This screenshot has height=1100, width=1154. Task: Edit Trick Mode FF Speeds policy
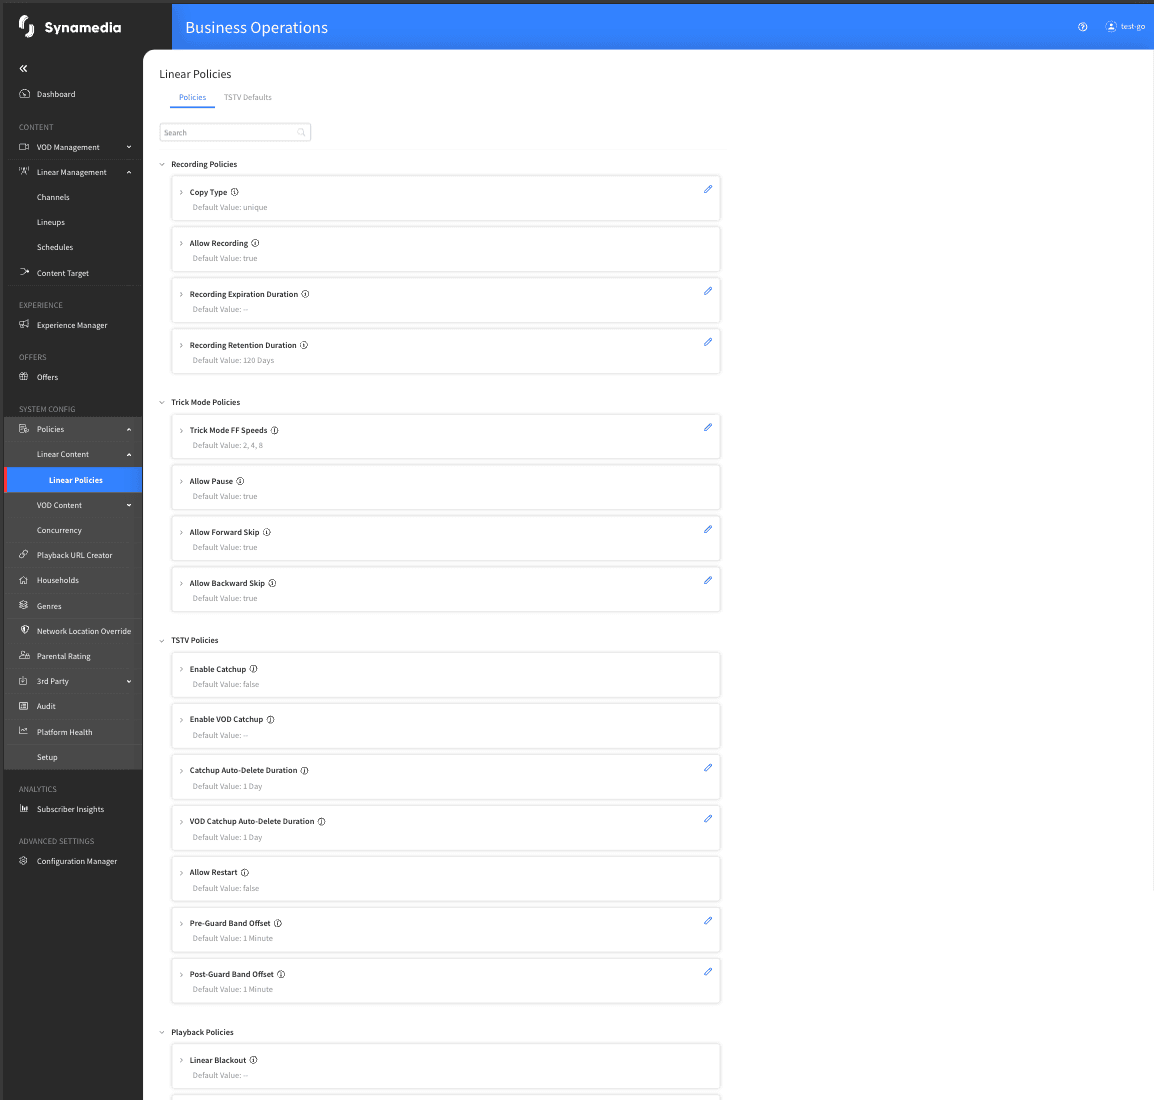[707, 427]
